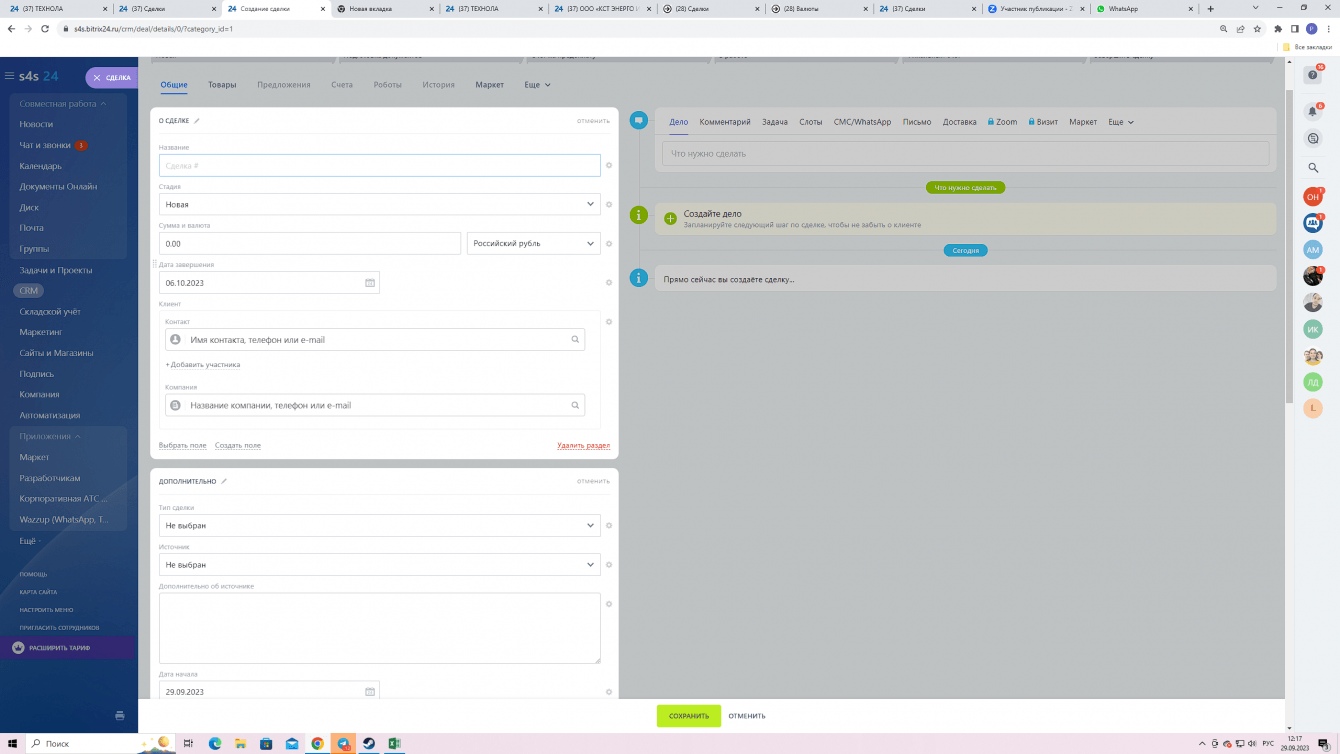This screenshot has height=754, width=1340.
Task: Toggle the hamburger menu beside s4s 24
Action: coord(9,77)
